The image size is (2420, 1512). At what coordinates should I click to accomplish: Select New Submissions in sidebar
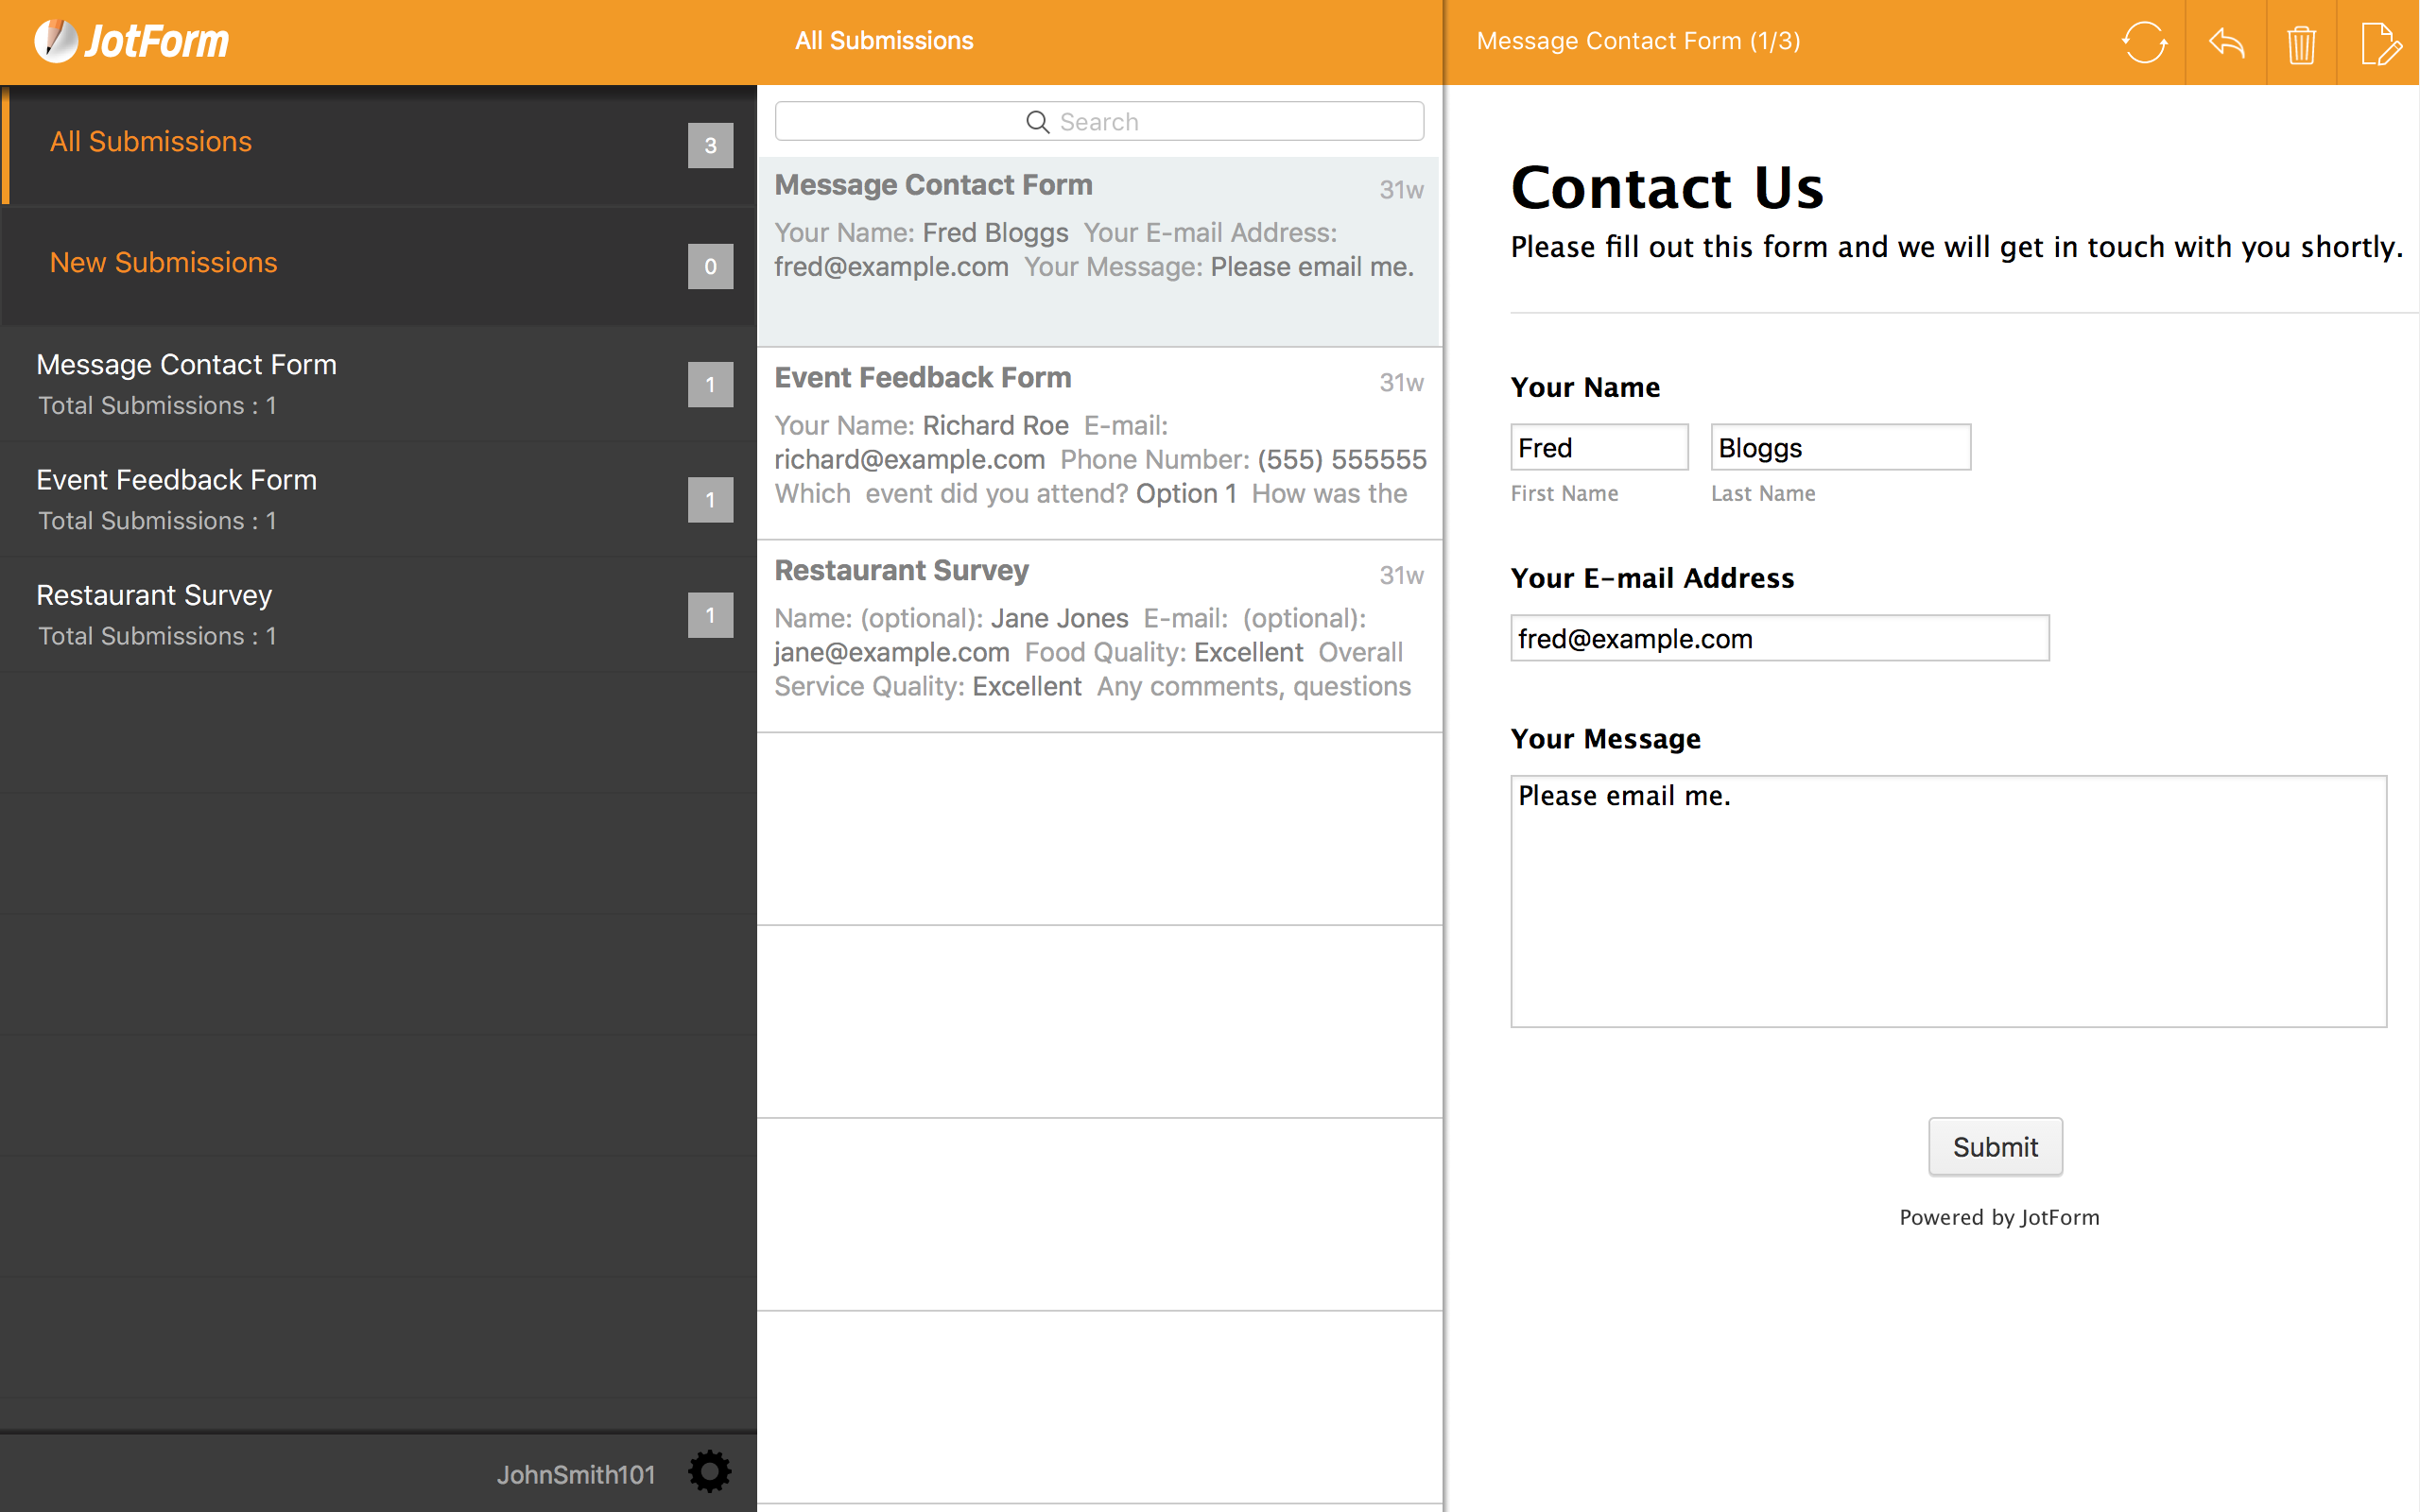point(378,265)
